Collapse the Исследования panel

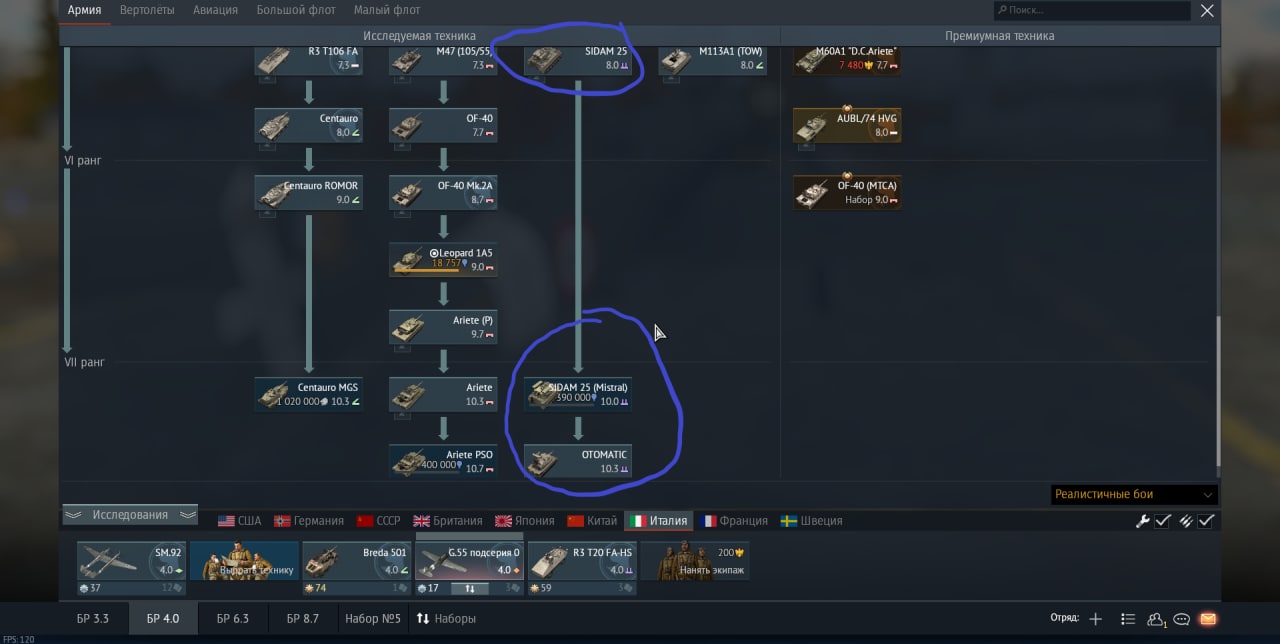(130, 515)
